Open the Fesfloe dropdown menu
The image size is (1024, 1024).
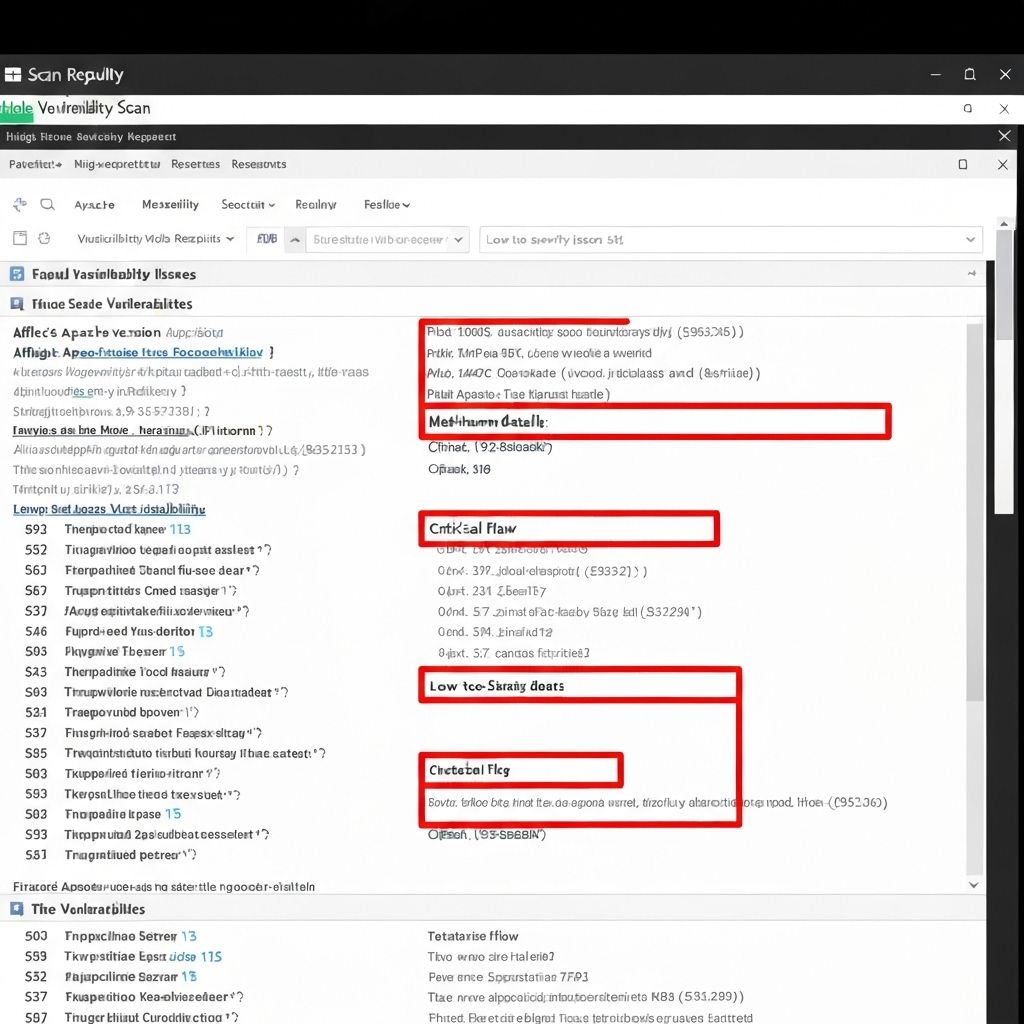click(387, 205)
